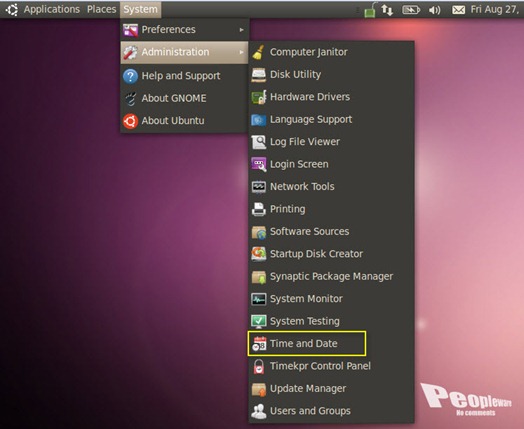Click the Users and Groups label
The width and height of the screenshot is (524, 429).
click(x=310, y=411)
